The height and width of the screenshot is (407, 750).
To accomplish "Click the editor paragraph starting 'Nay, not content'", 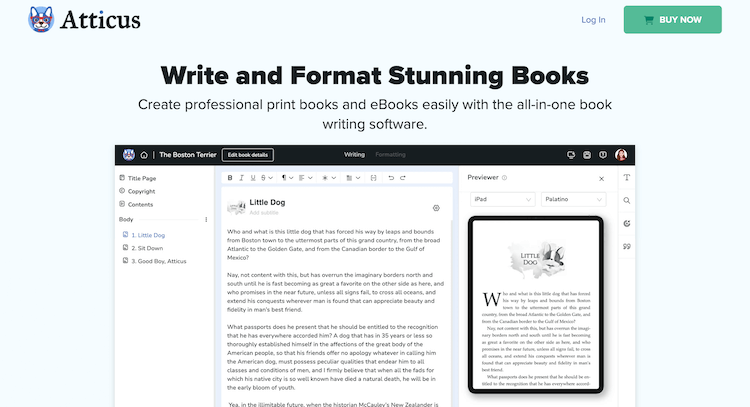I will [335, 292].
